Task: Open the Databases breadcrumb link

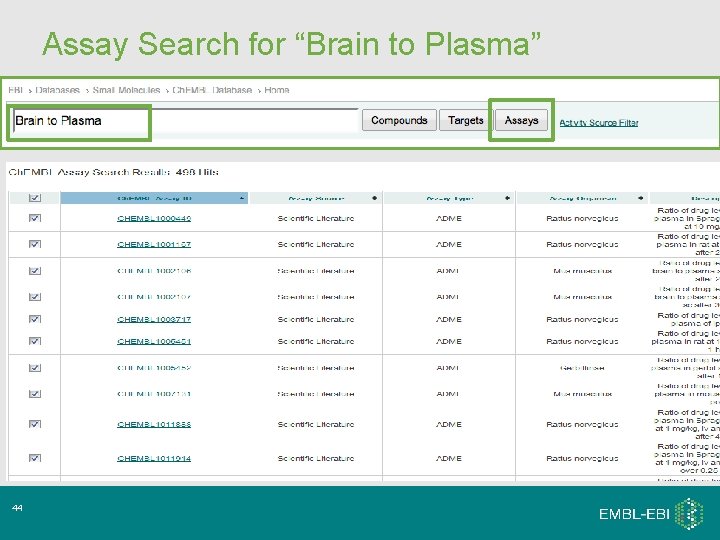Action: coord(57,90)
